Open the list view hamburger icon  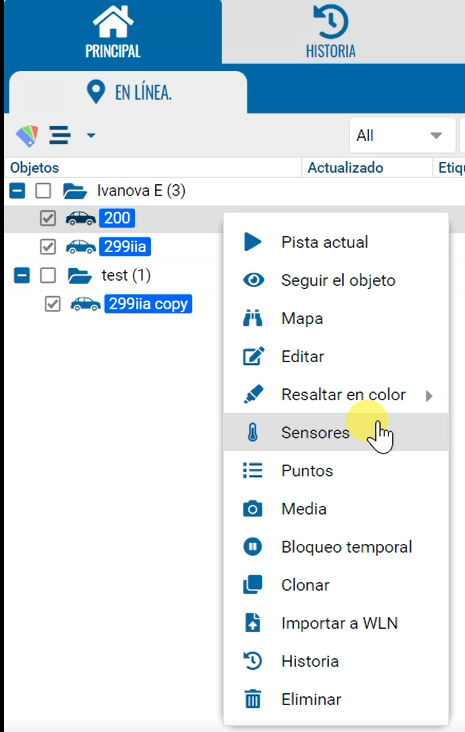pyautogui.click(x=60, y=135)
